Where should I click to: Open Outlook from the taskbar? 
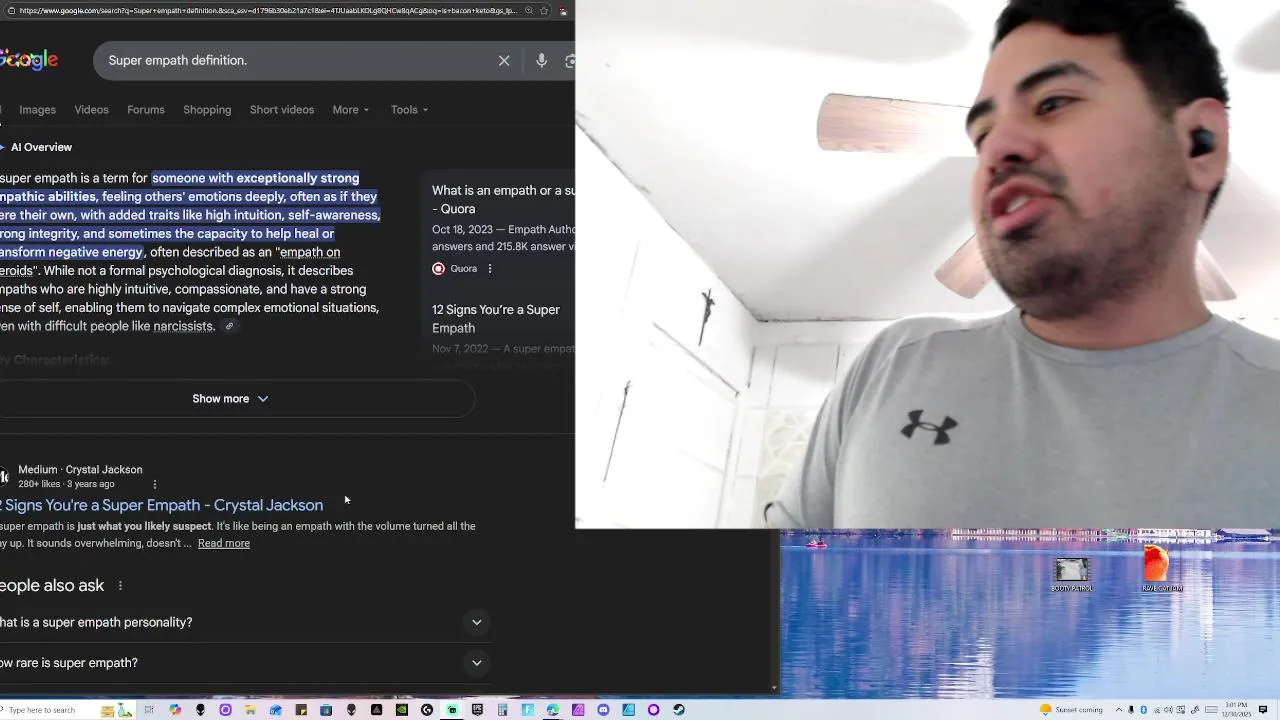pos(275,710)
